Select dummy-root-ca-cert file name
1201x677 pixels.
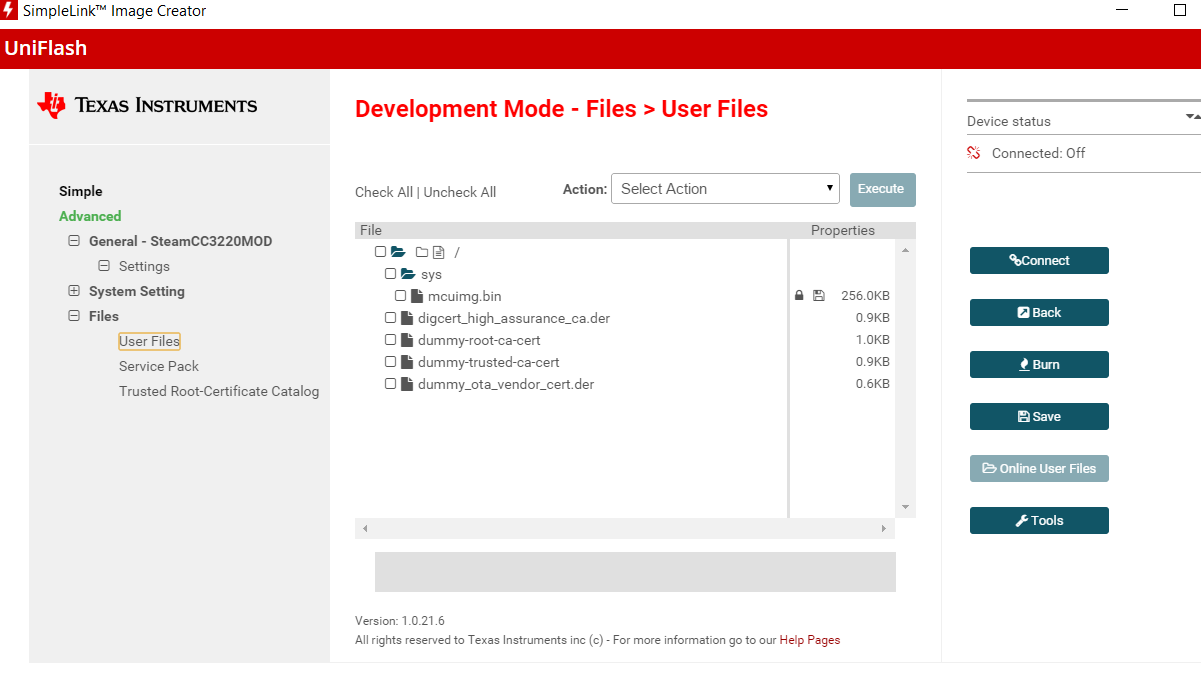pyautogui.click(x=479, y=340)
